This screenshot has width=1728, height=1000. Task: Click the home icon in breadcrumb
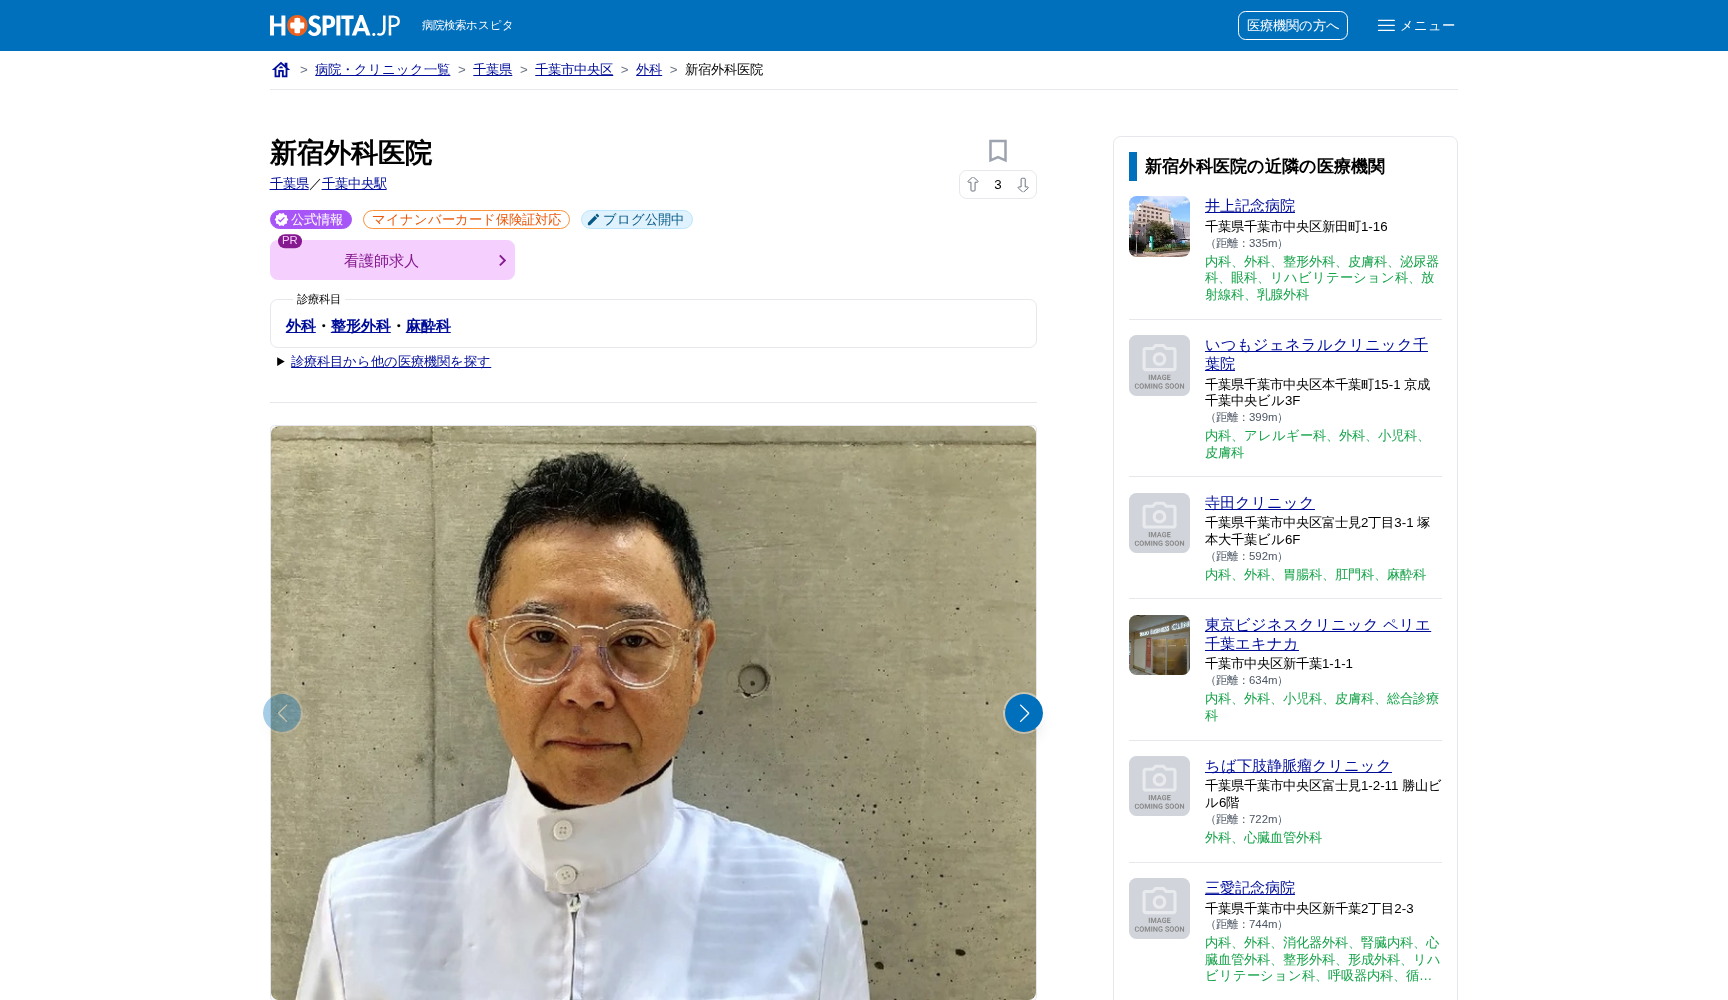(x=281, y=70)
